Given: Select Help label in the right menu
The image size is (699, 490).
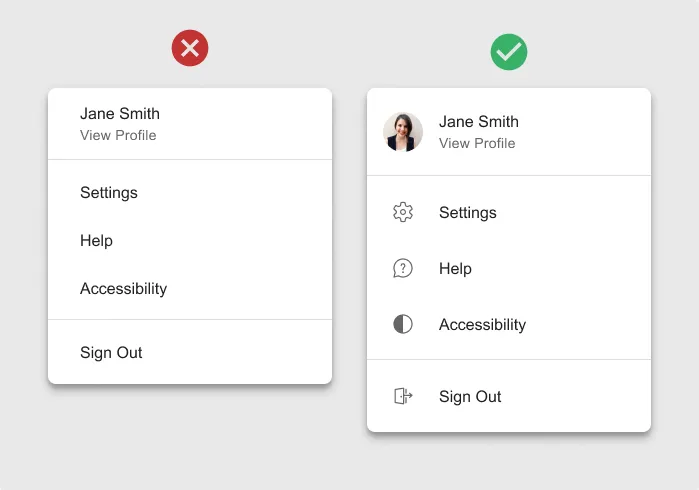Looking at the screenshot, I should [x=455, y=269].
